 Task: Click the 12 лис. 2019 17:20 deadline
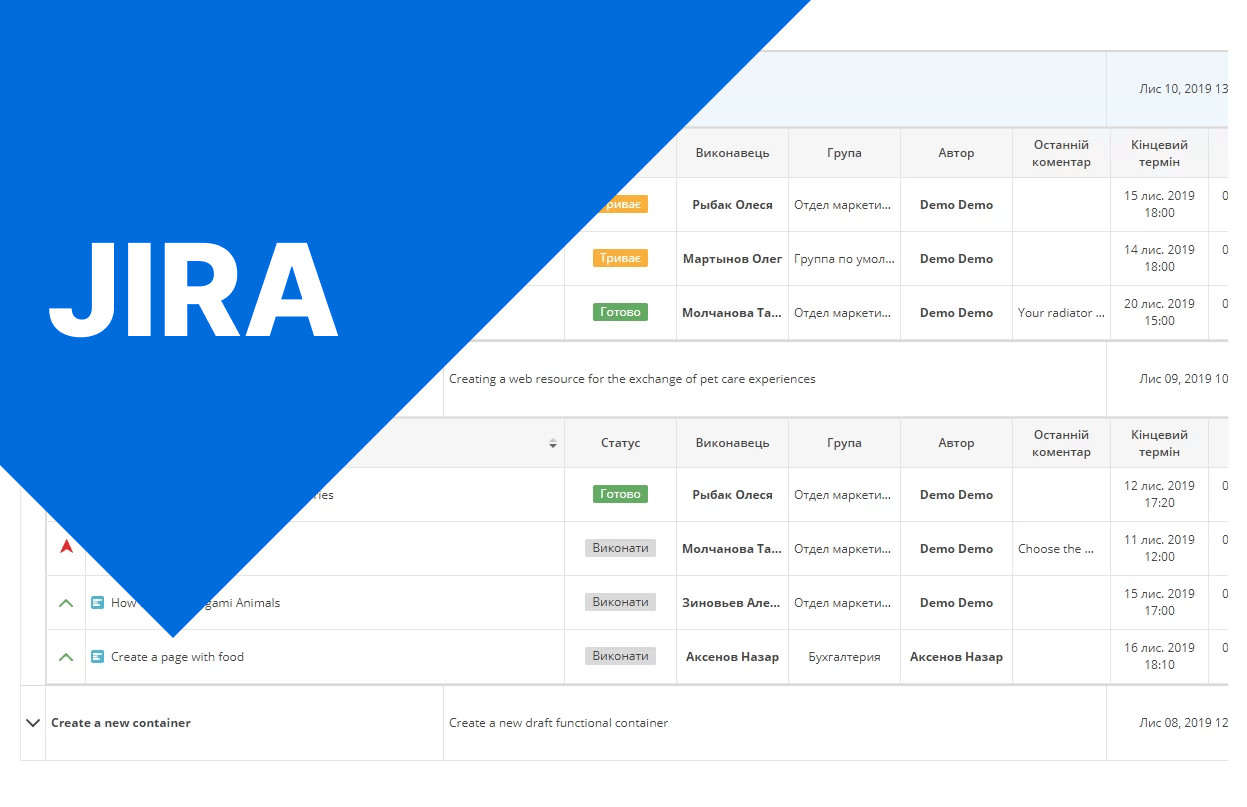coord(1160,494)
